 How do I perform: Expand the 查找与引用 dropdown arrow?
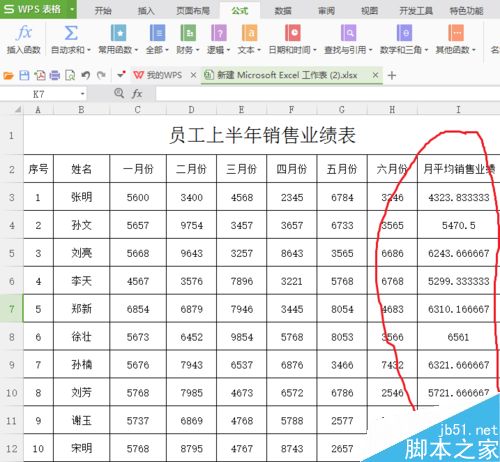coord(371,50)
